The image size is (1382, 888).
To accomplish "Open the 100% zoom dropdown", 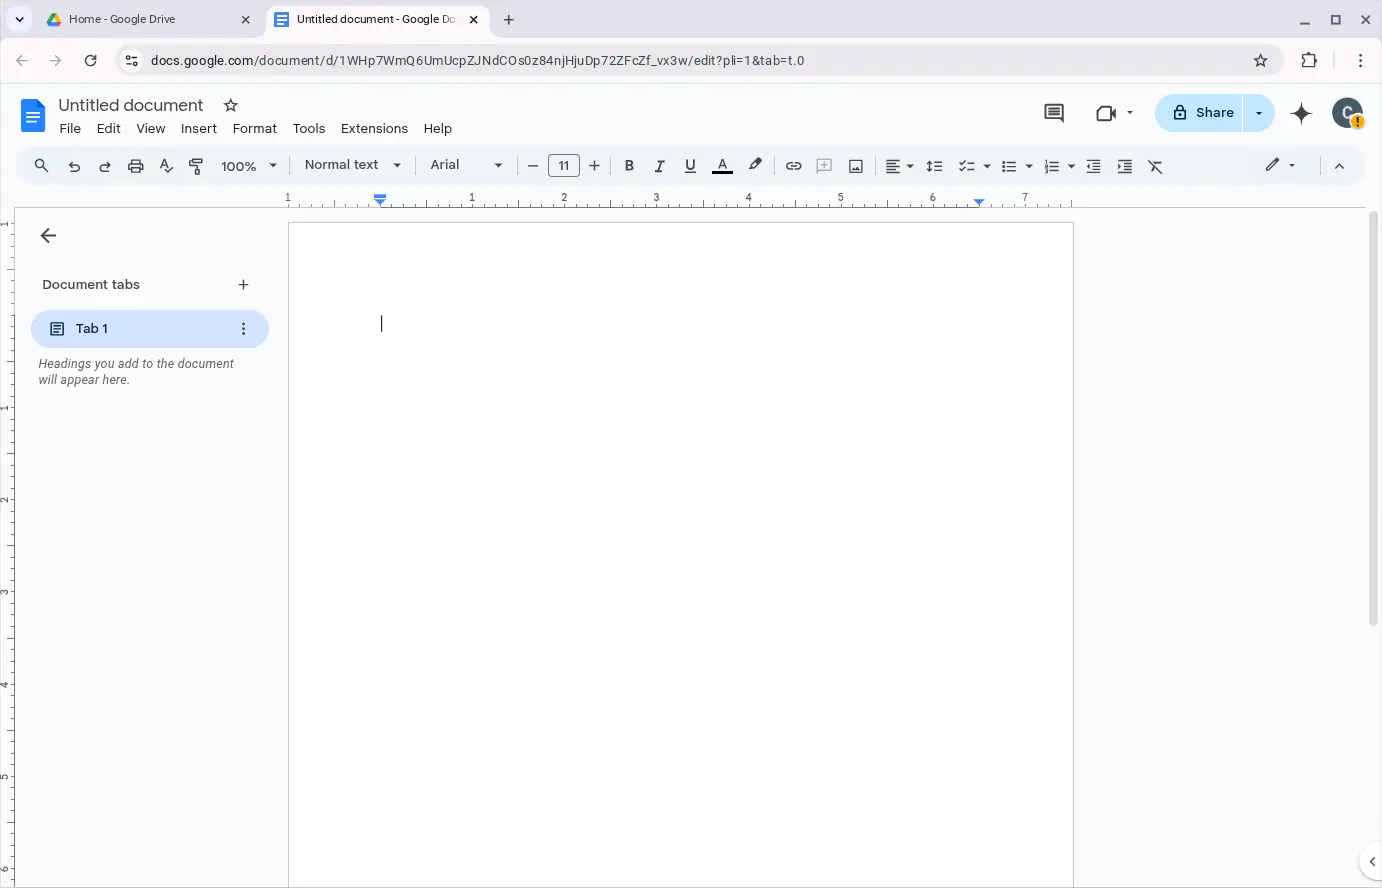I will (248, 166).
